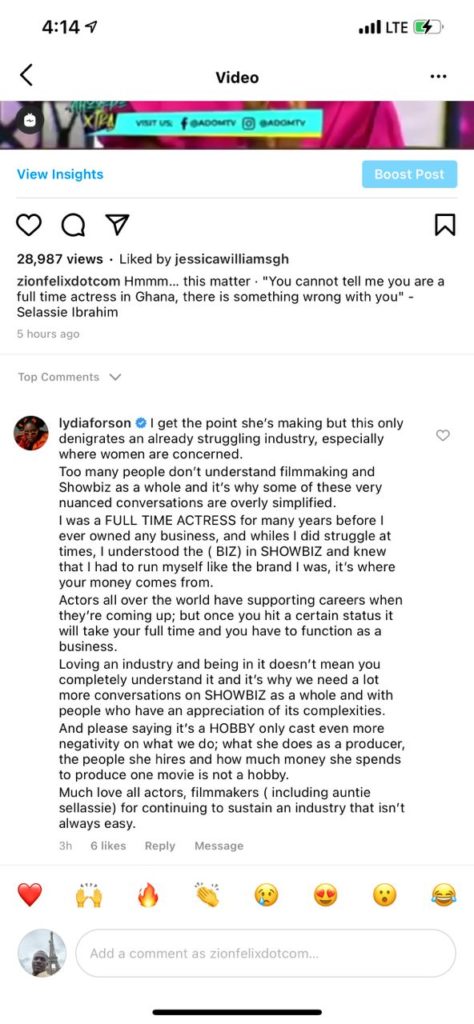Open the three-dot more options menu
This screenshot has height=1024, width=474.
438,76
